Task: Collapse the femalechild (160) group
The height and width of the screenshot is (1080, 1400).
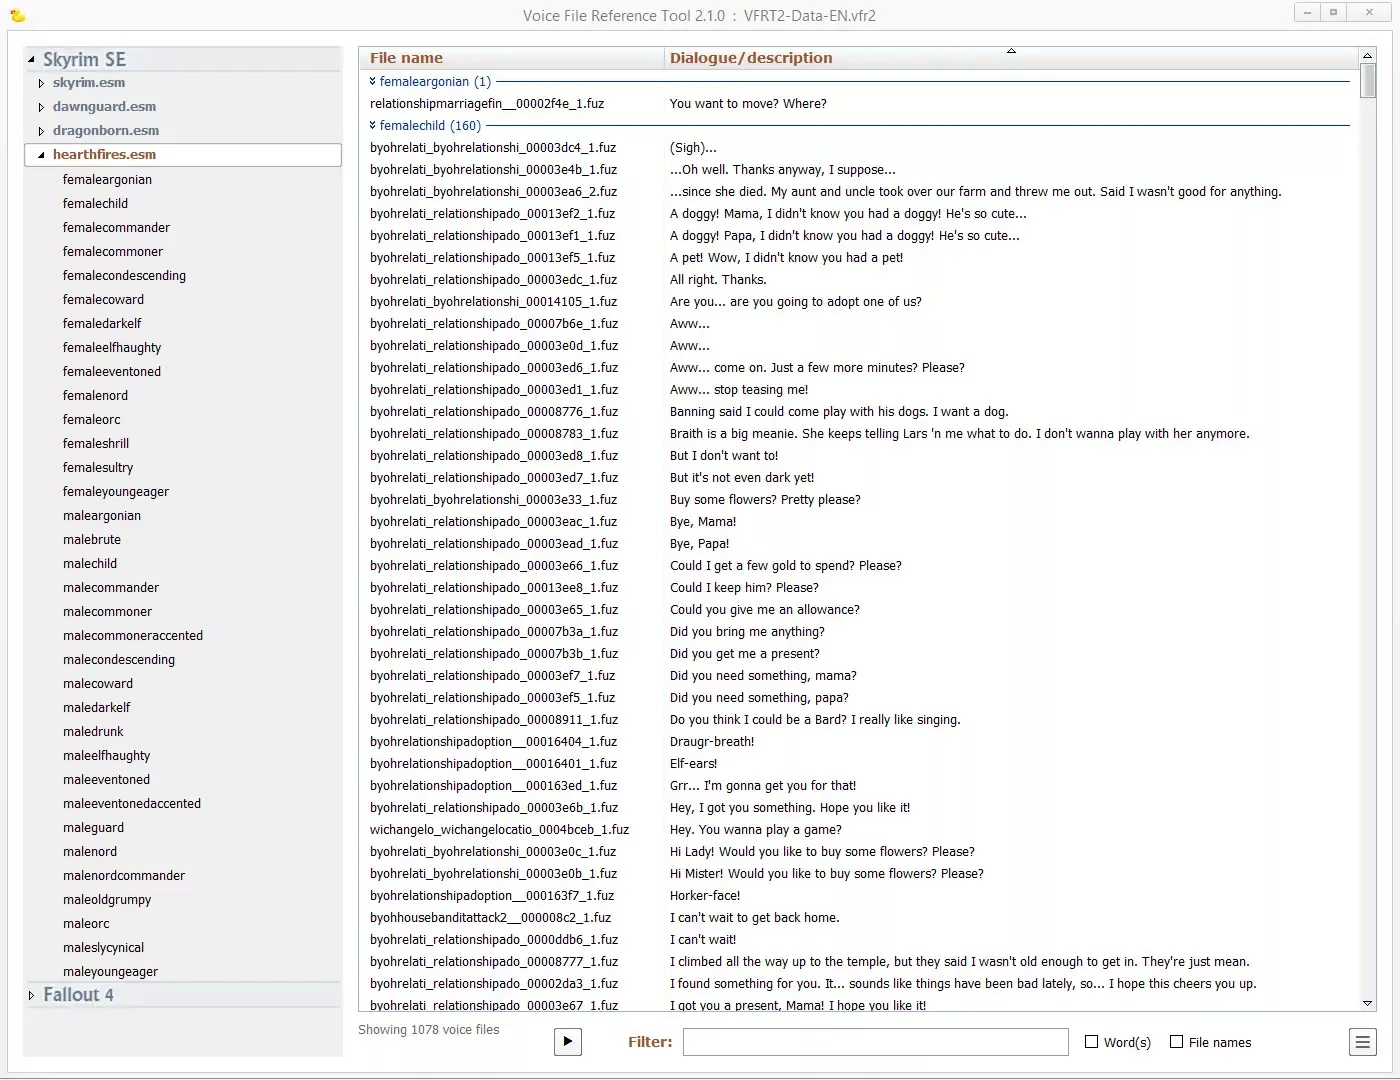Action: tap(373, 126)
